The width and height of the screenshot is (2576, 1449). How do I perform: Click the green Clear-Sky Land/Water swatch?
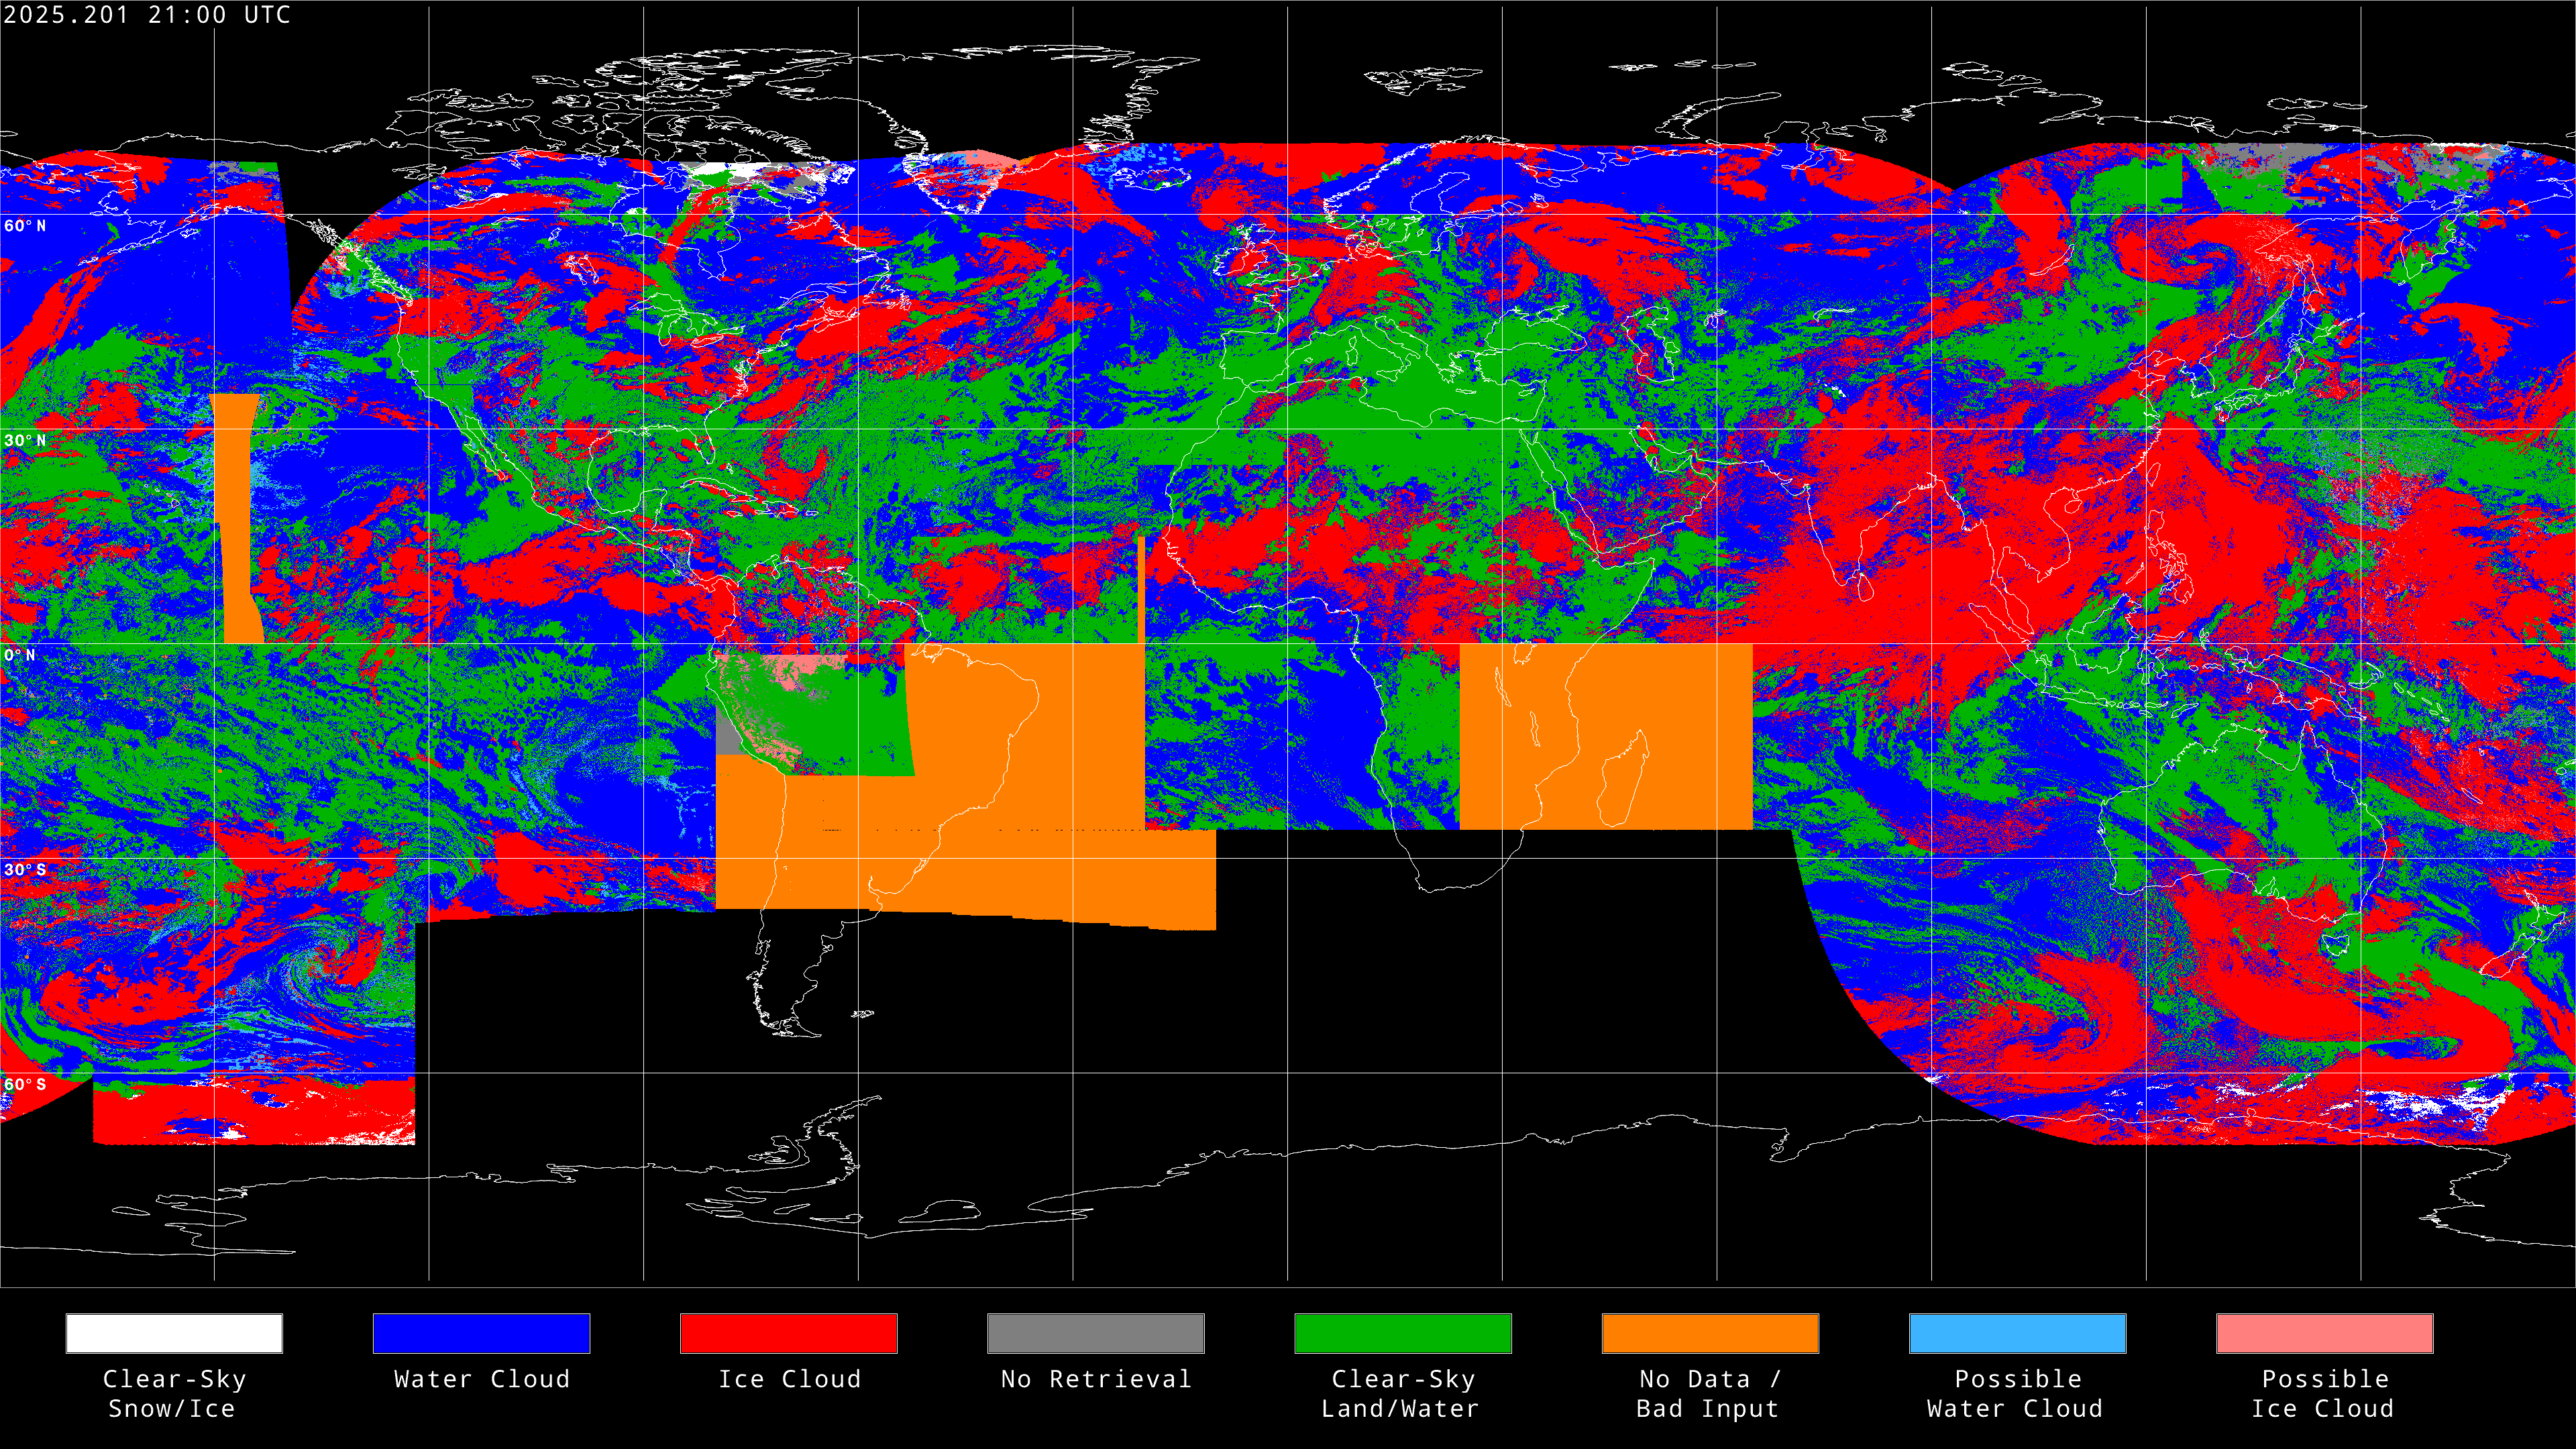1402,1333
